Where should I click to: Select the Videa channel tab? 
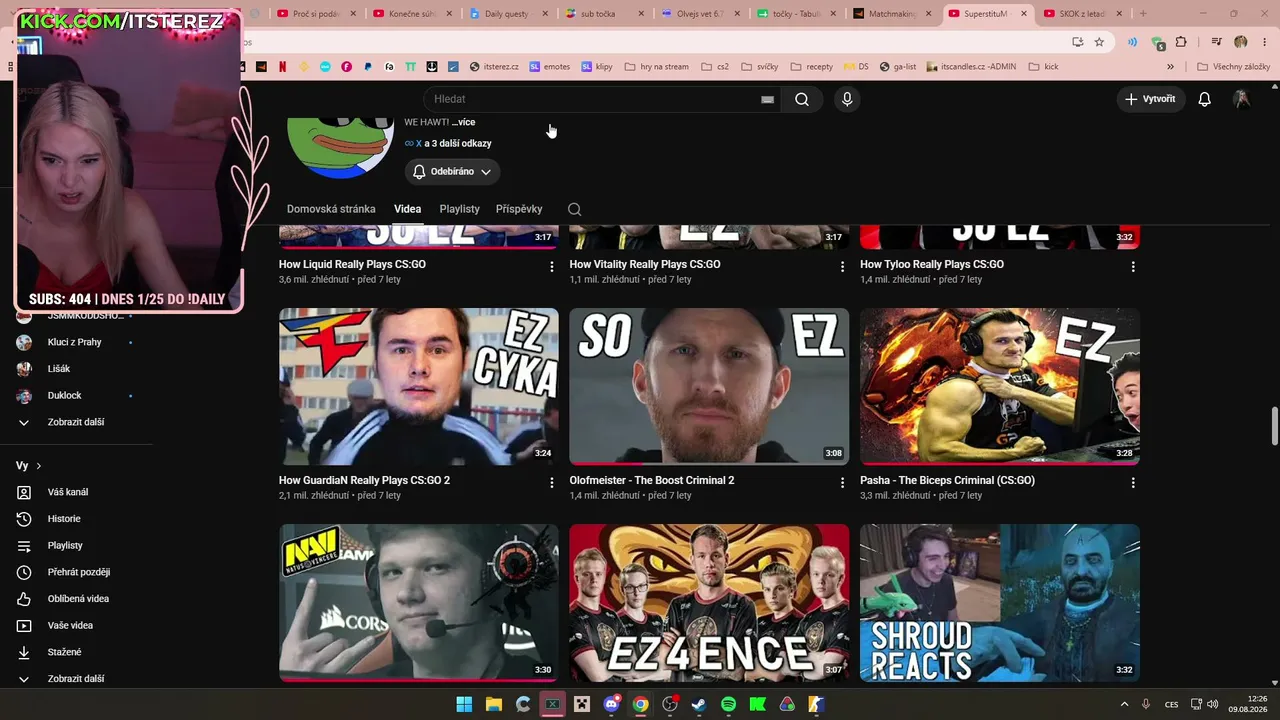click(407, 209)
